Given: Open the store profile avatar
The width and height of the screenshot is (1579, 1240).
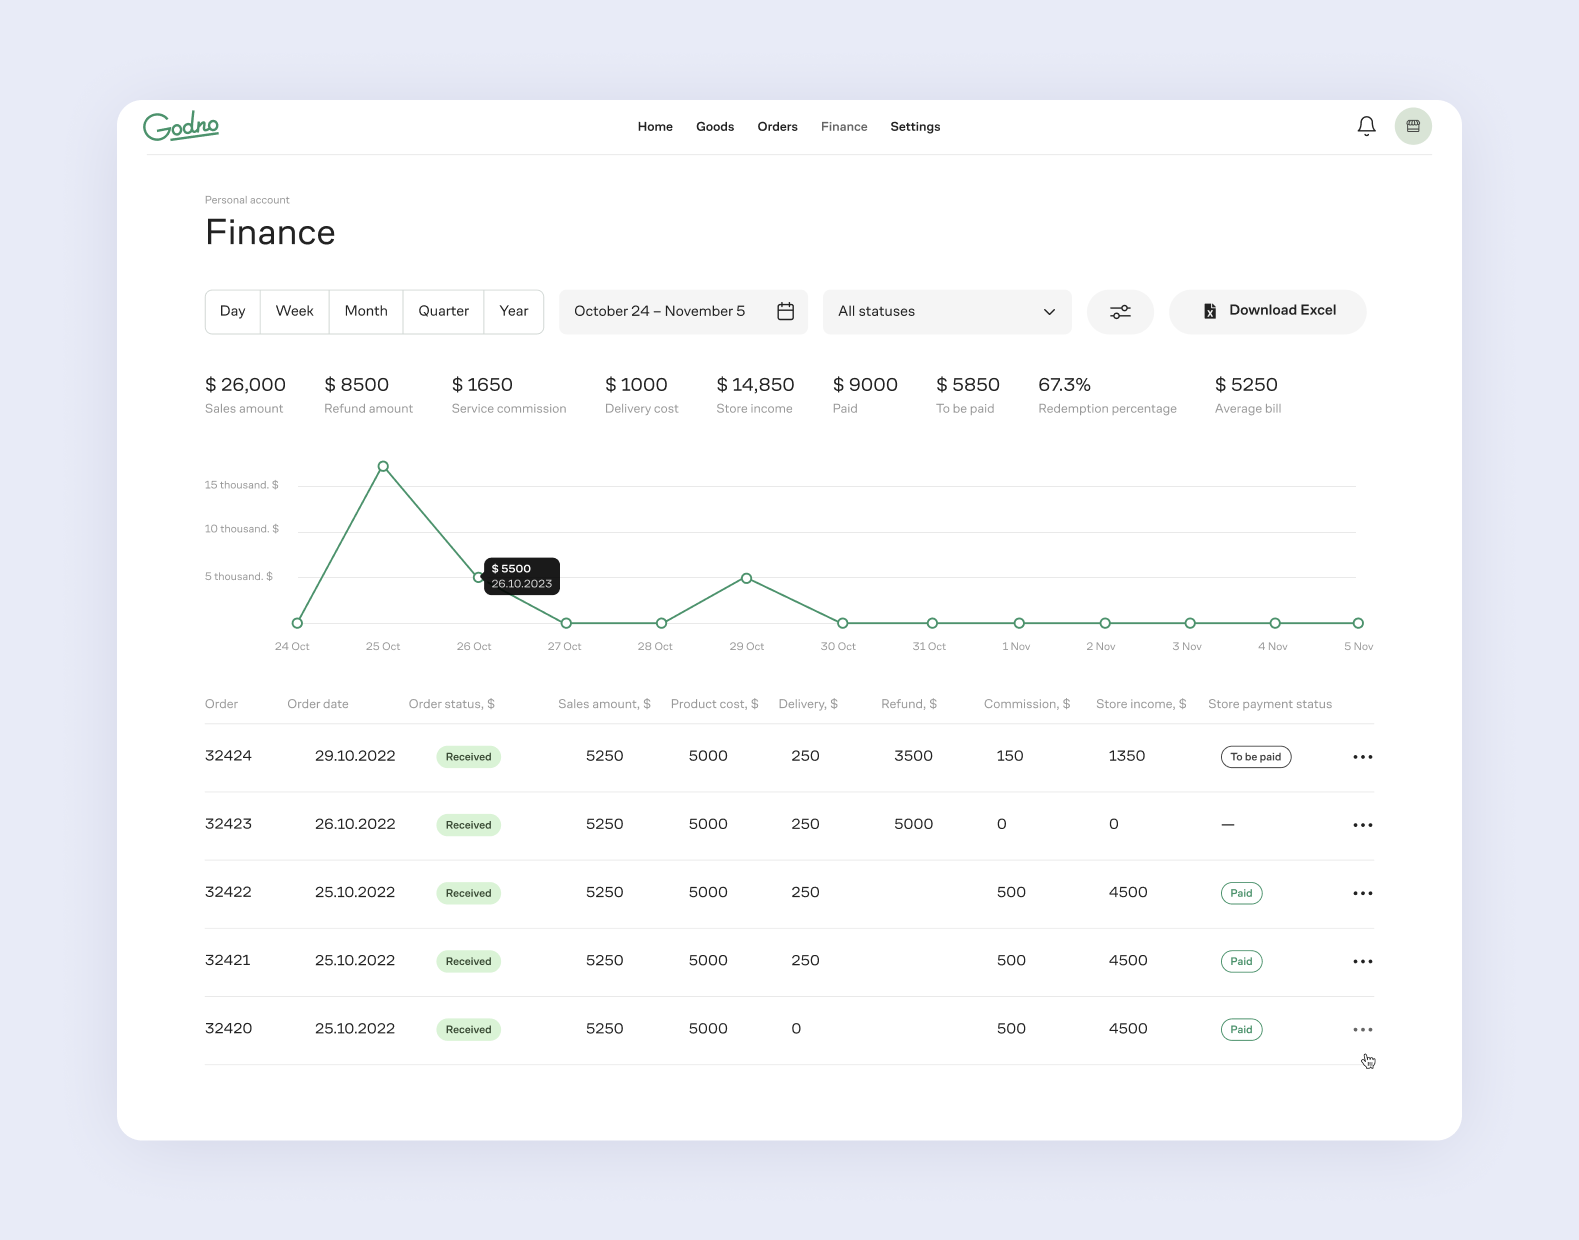Looking at the screenshot, I should coord(1413,126).
